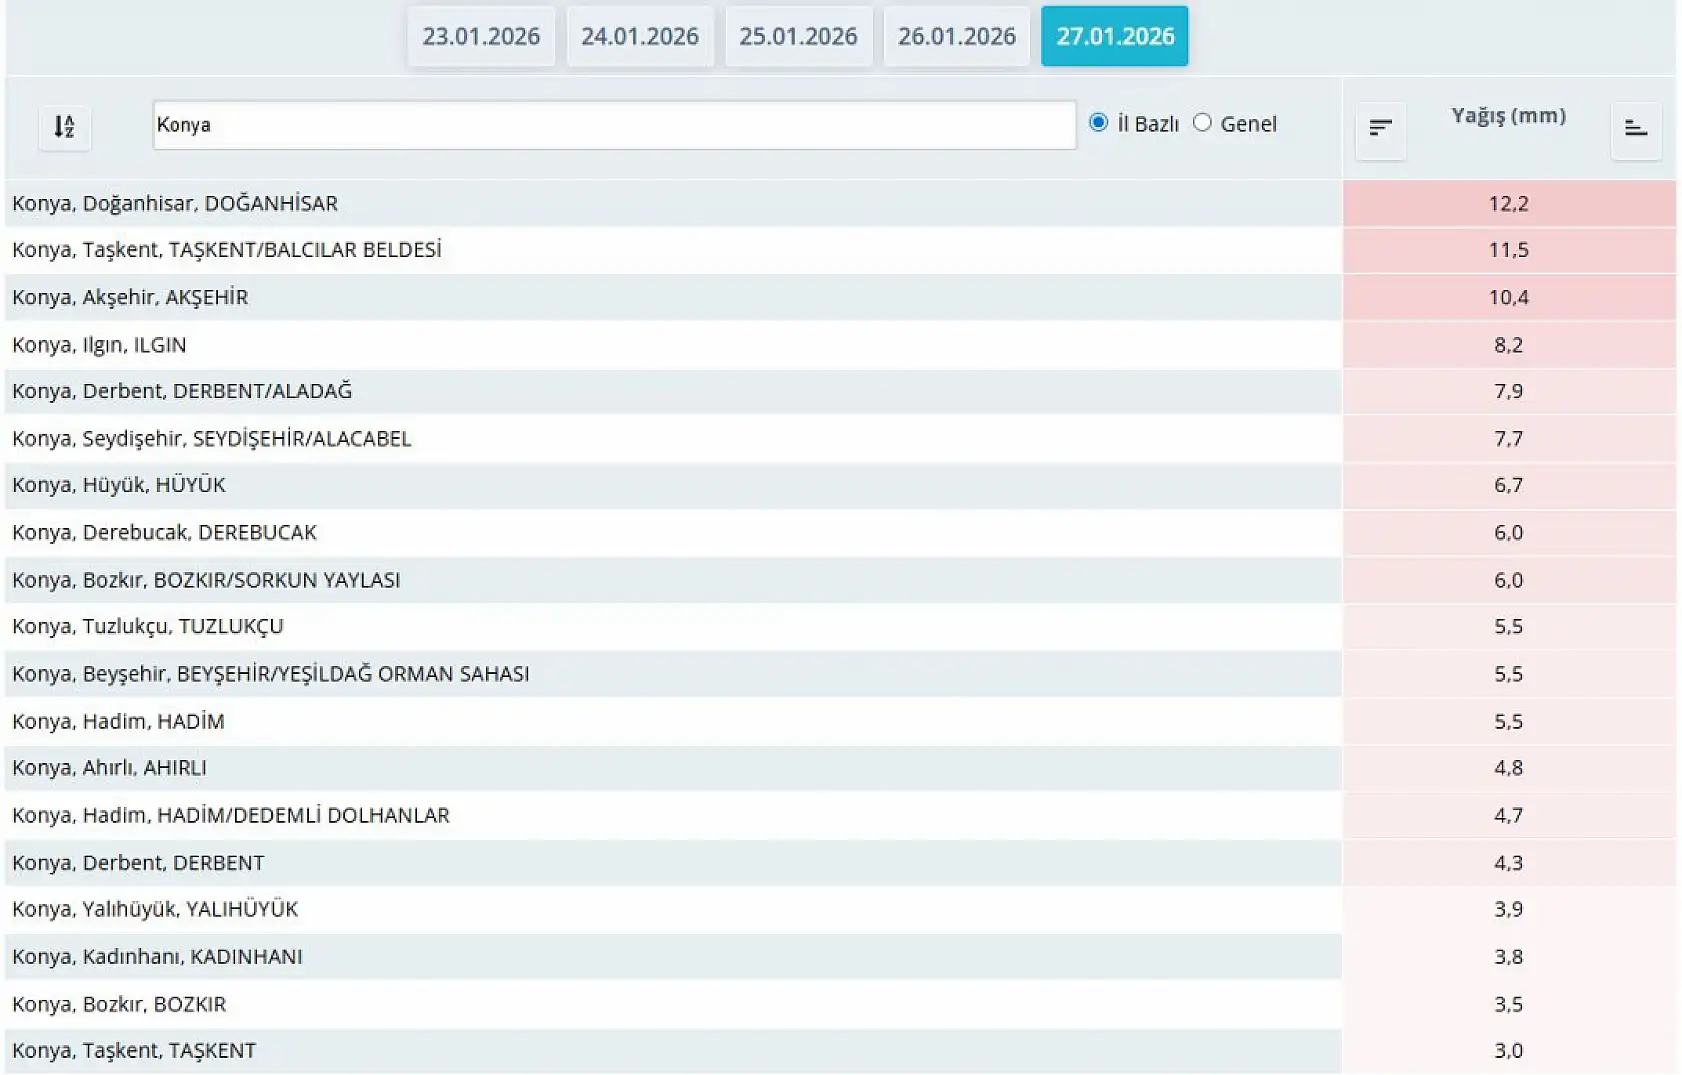Select the Beyşehir/Yeşildağ Orman Sahası row
The height and width of the screenshot is (1075, 1682).
click(271, 674)
